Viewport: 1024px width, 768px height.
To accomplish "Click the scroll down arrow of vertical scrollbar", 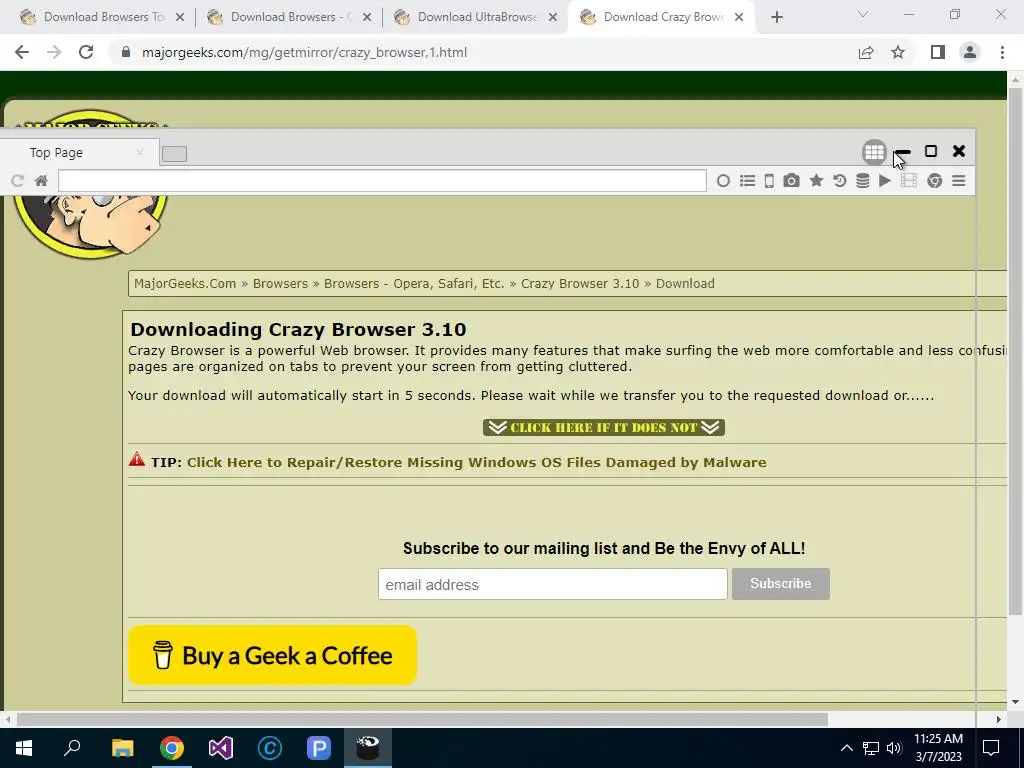I will 1015,703.
